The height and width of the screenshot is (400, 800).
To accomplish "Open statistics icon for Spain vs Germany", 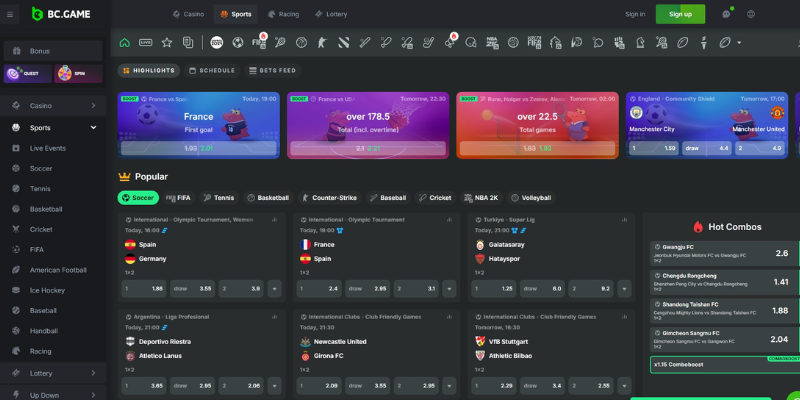I will pyautogui.click(x=274, y=220).
